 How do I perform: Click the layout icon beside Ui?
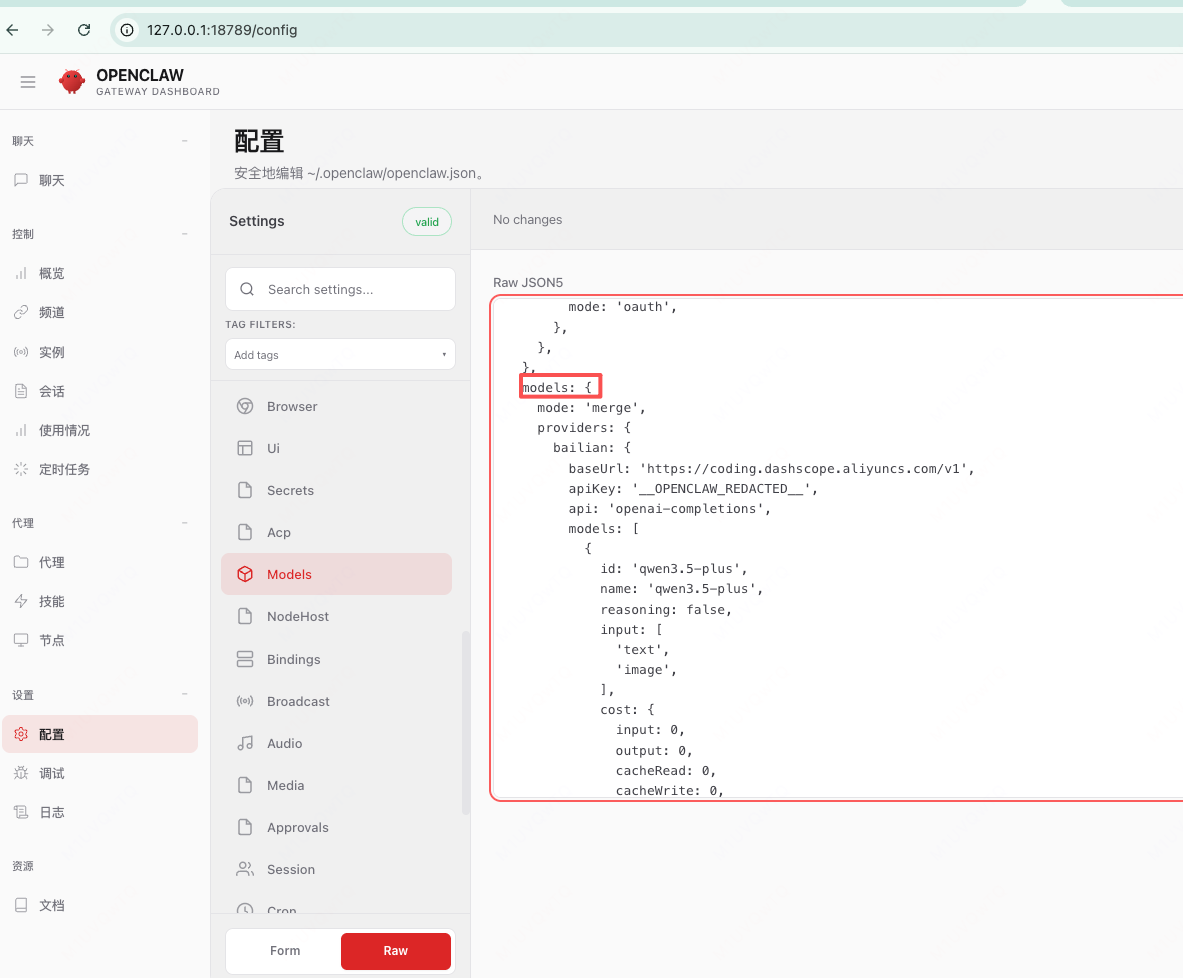245,448
